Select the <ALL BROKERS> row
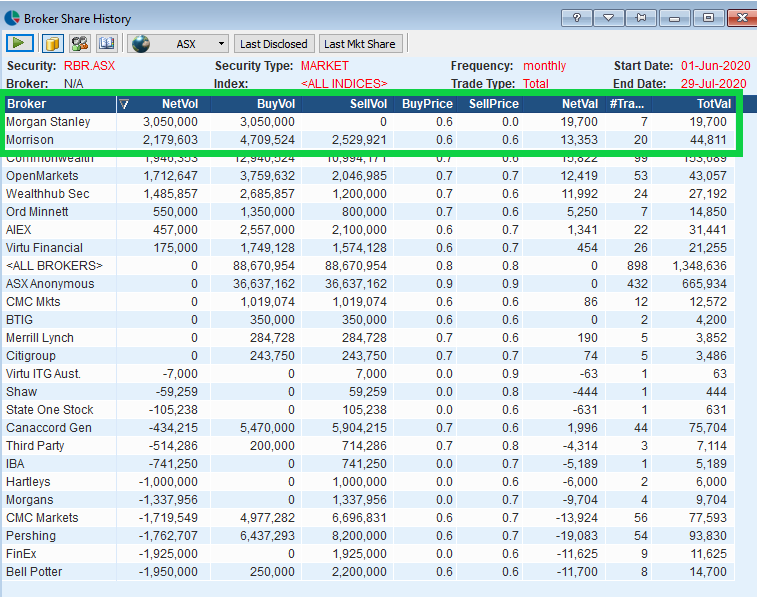 click(369, 265)
